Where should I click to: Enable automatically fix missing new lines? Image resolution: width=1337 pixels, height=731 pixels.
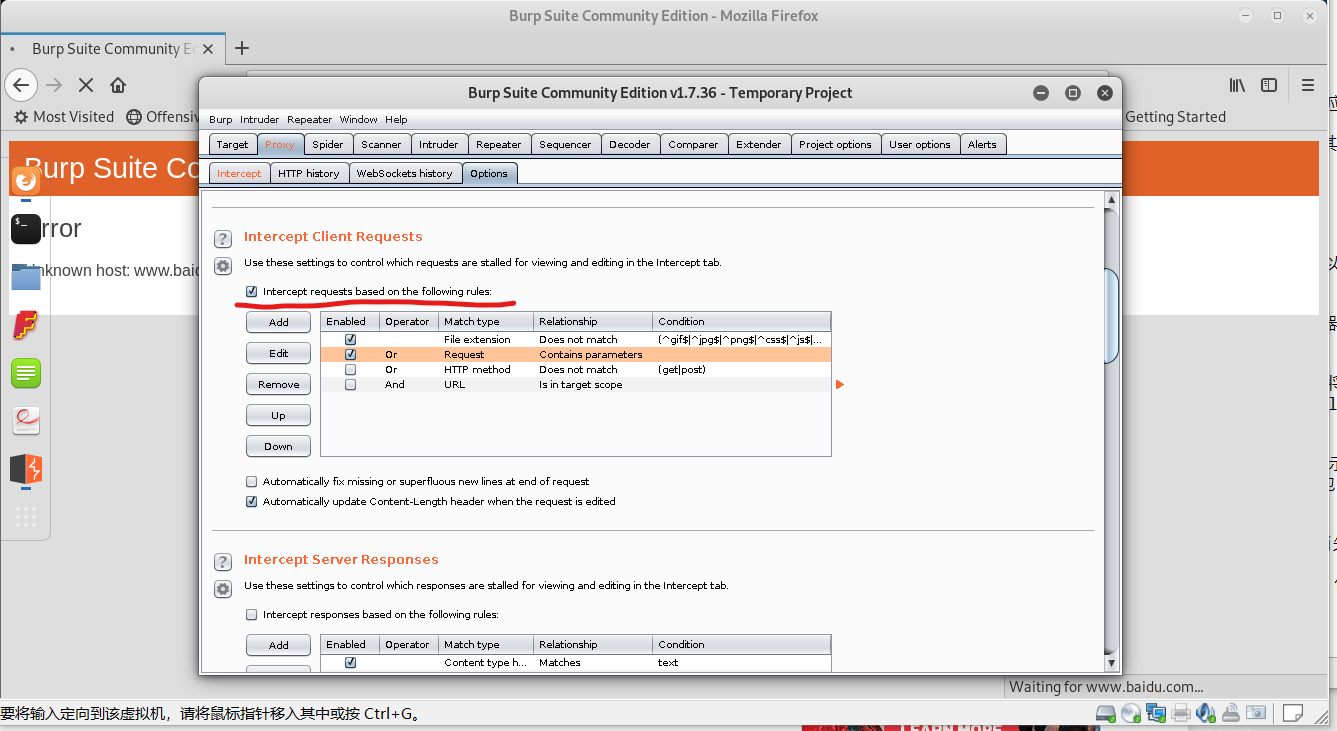click(252, 481)
